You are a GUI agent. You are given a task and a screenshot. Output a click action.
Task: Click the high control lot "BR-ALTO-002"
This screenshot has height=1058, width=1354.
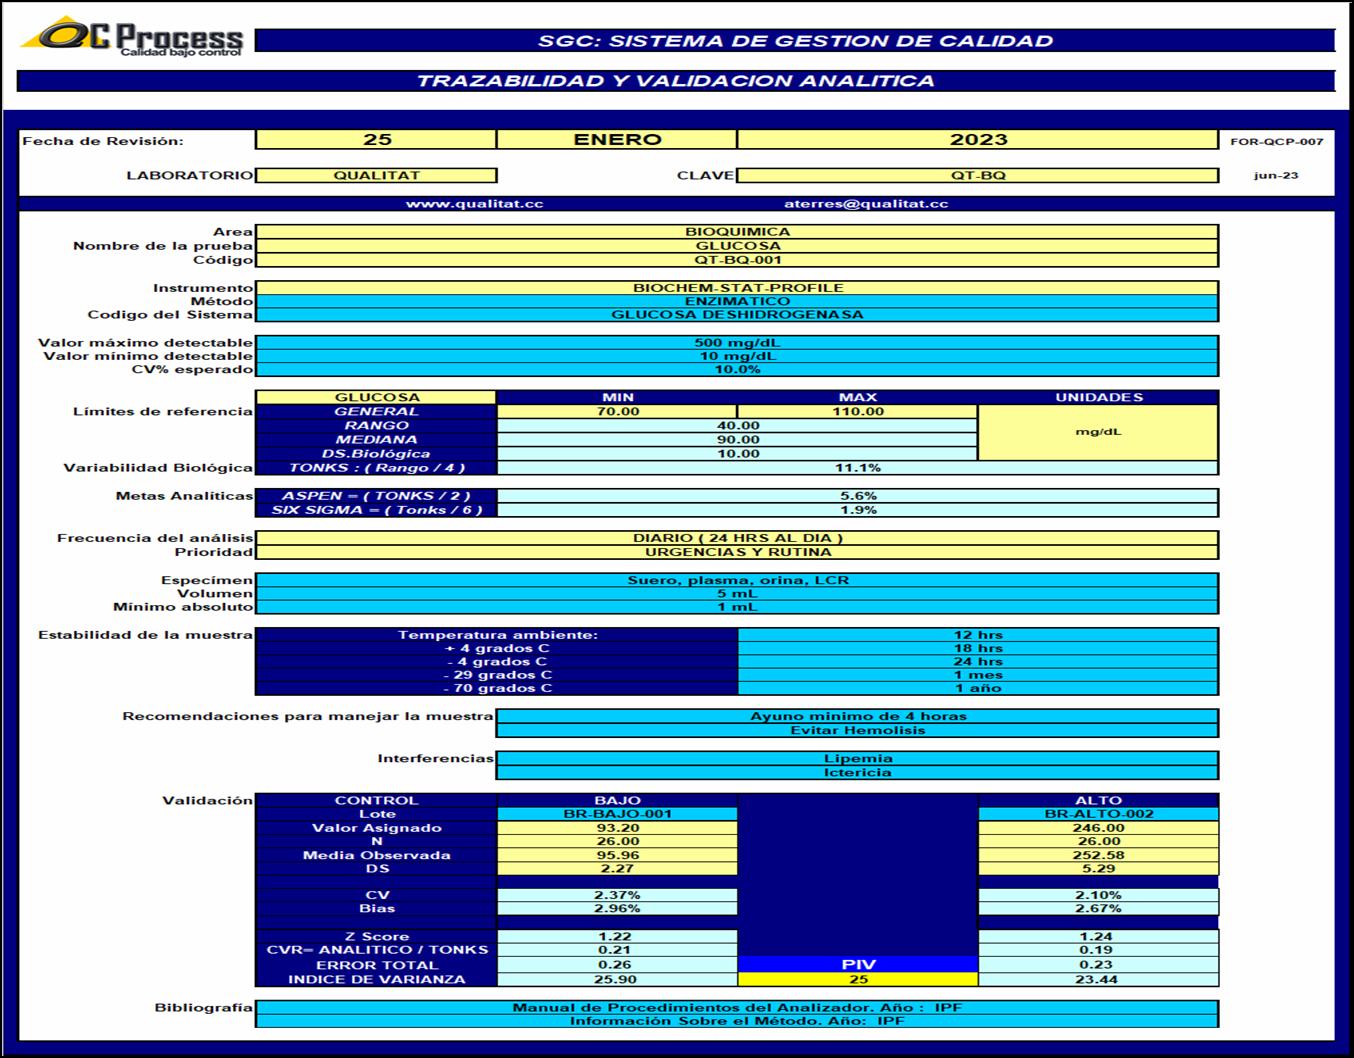tap(1098, 814)
